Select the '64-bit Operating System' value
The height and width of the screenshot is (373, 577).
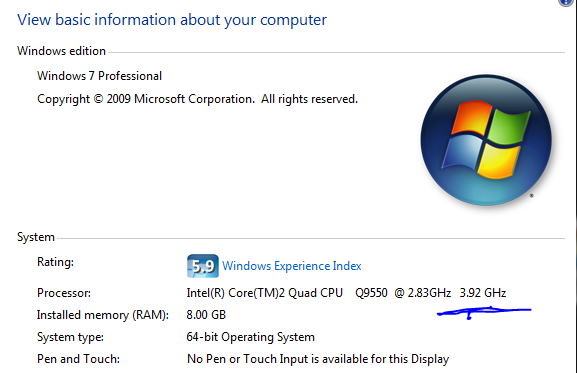click(251, 337)
